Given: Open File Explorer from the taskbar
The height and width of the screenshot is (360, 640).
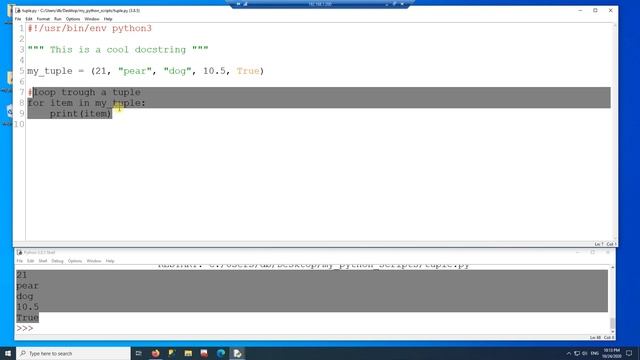Looking at the screenshot, I should click(x=188, y=353).
